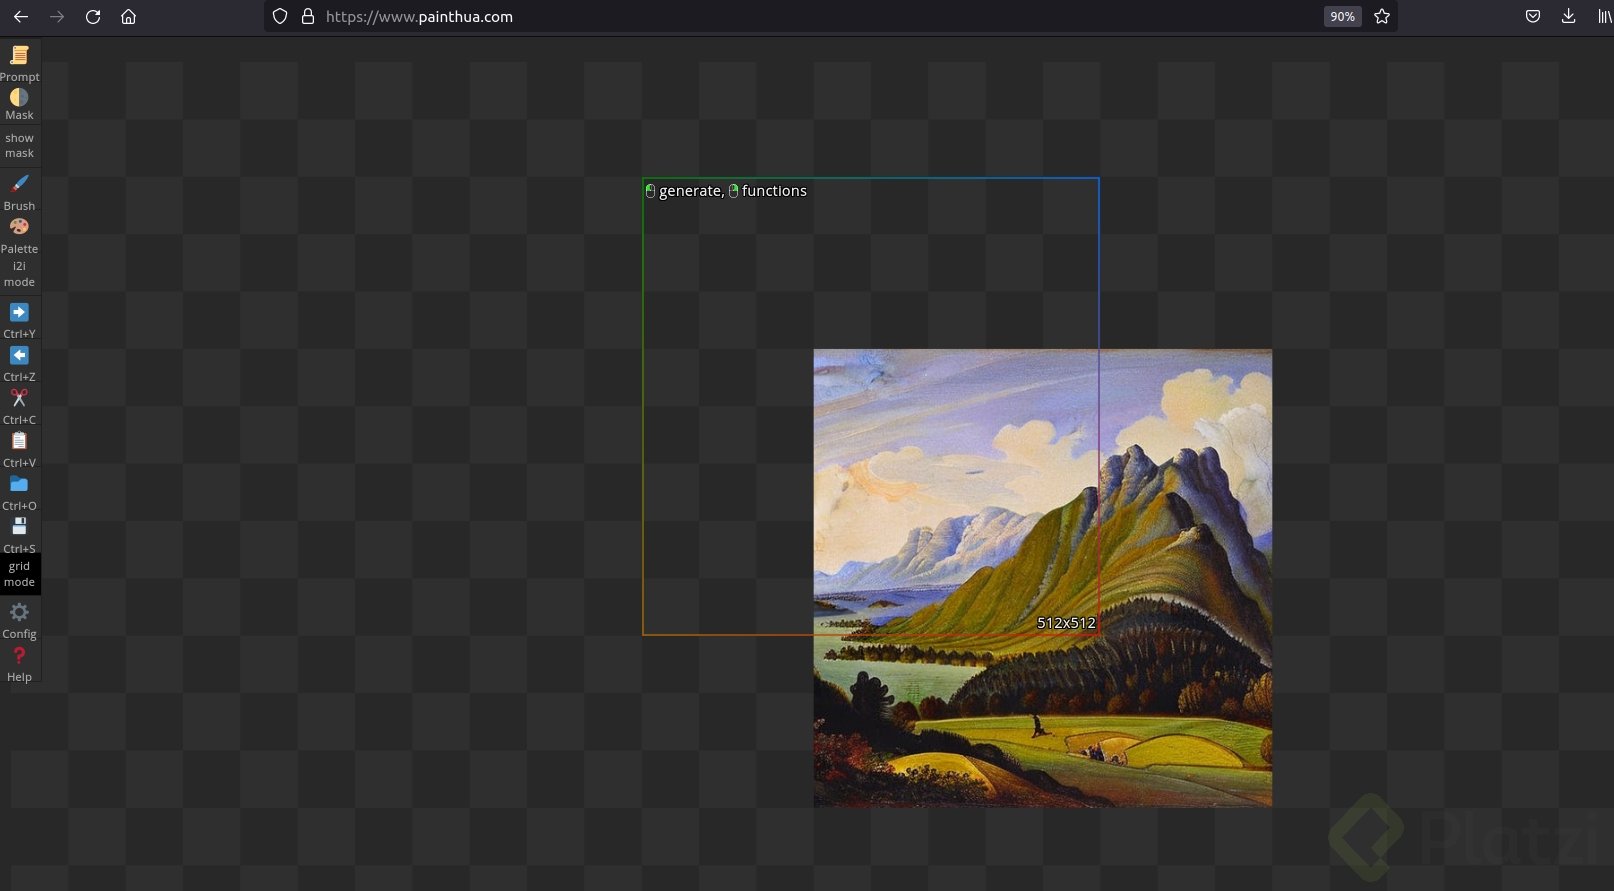This screenshot has width=1614, height=891.
Task: Click the site security padlock icon
Action: coord(308,17)
